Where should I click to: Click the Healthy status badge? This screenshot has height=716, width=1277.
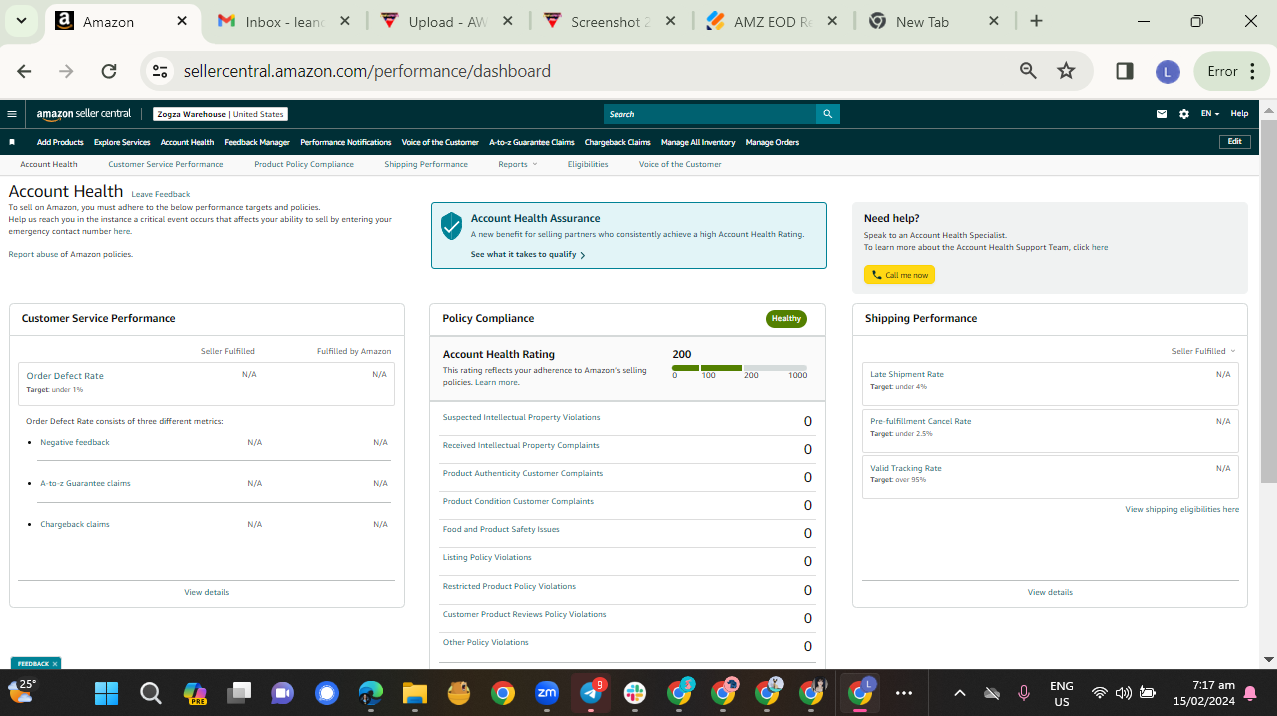tap(786, 319)
